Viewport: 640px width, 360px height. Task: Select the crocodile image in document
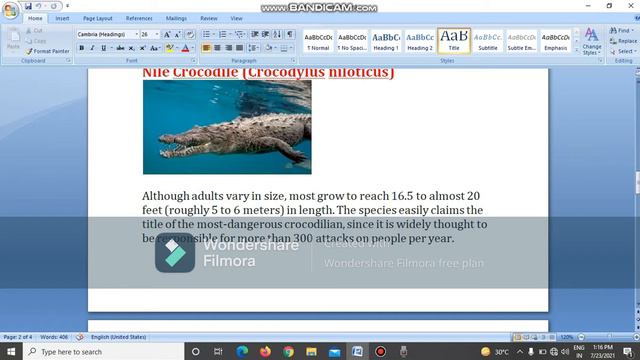pos(227,127)
